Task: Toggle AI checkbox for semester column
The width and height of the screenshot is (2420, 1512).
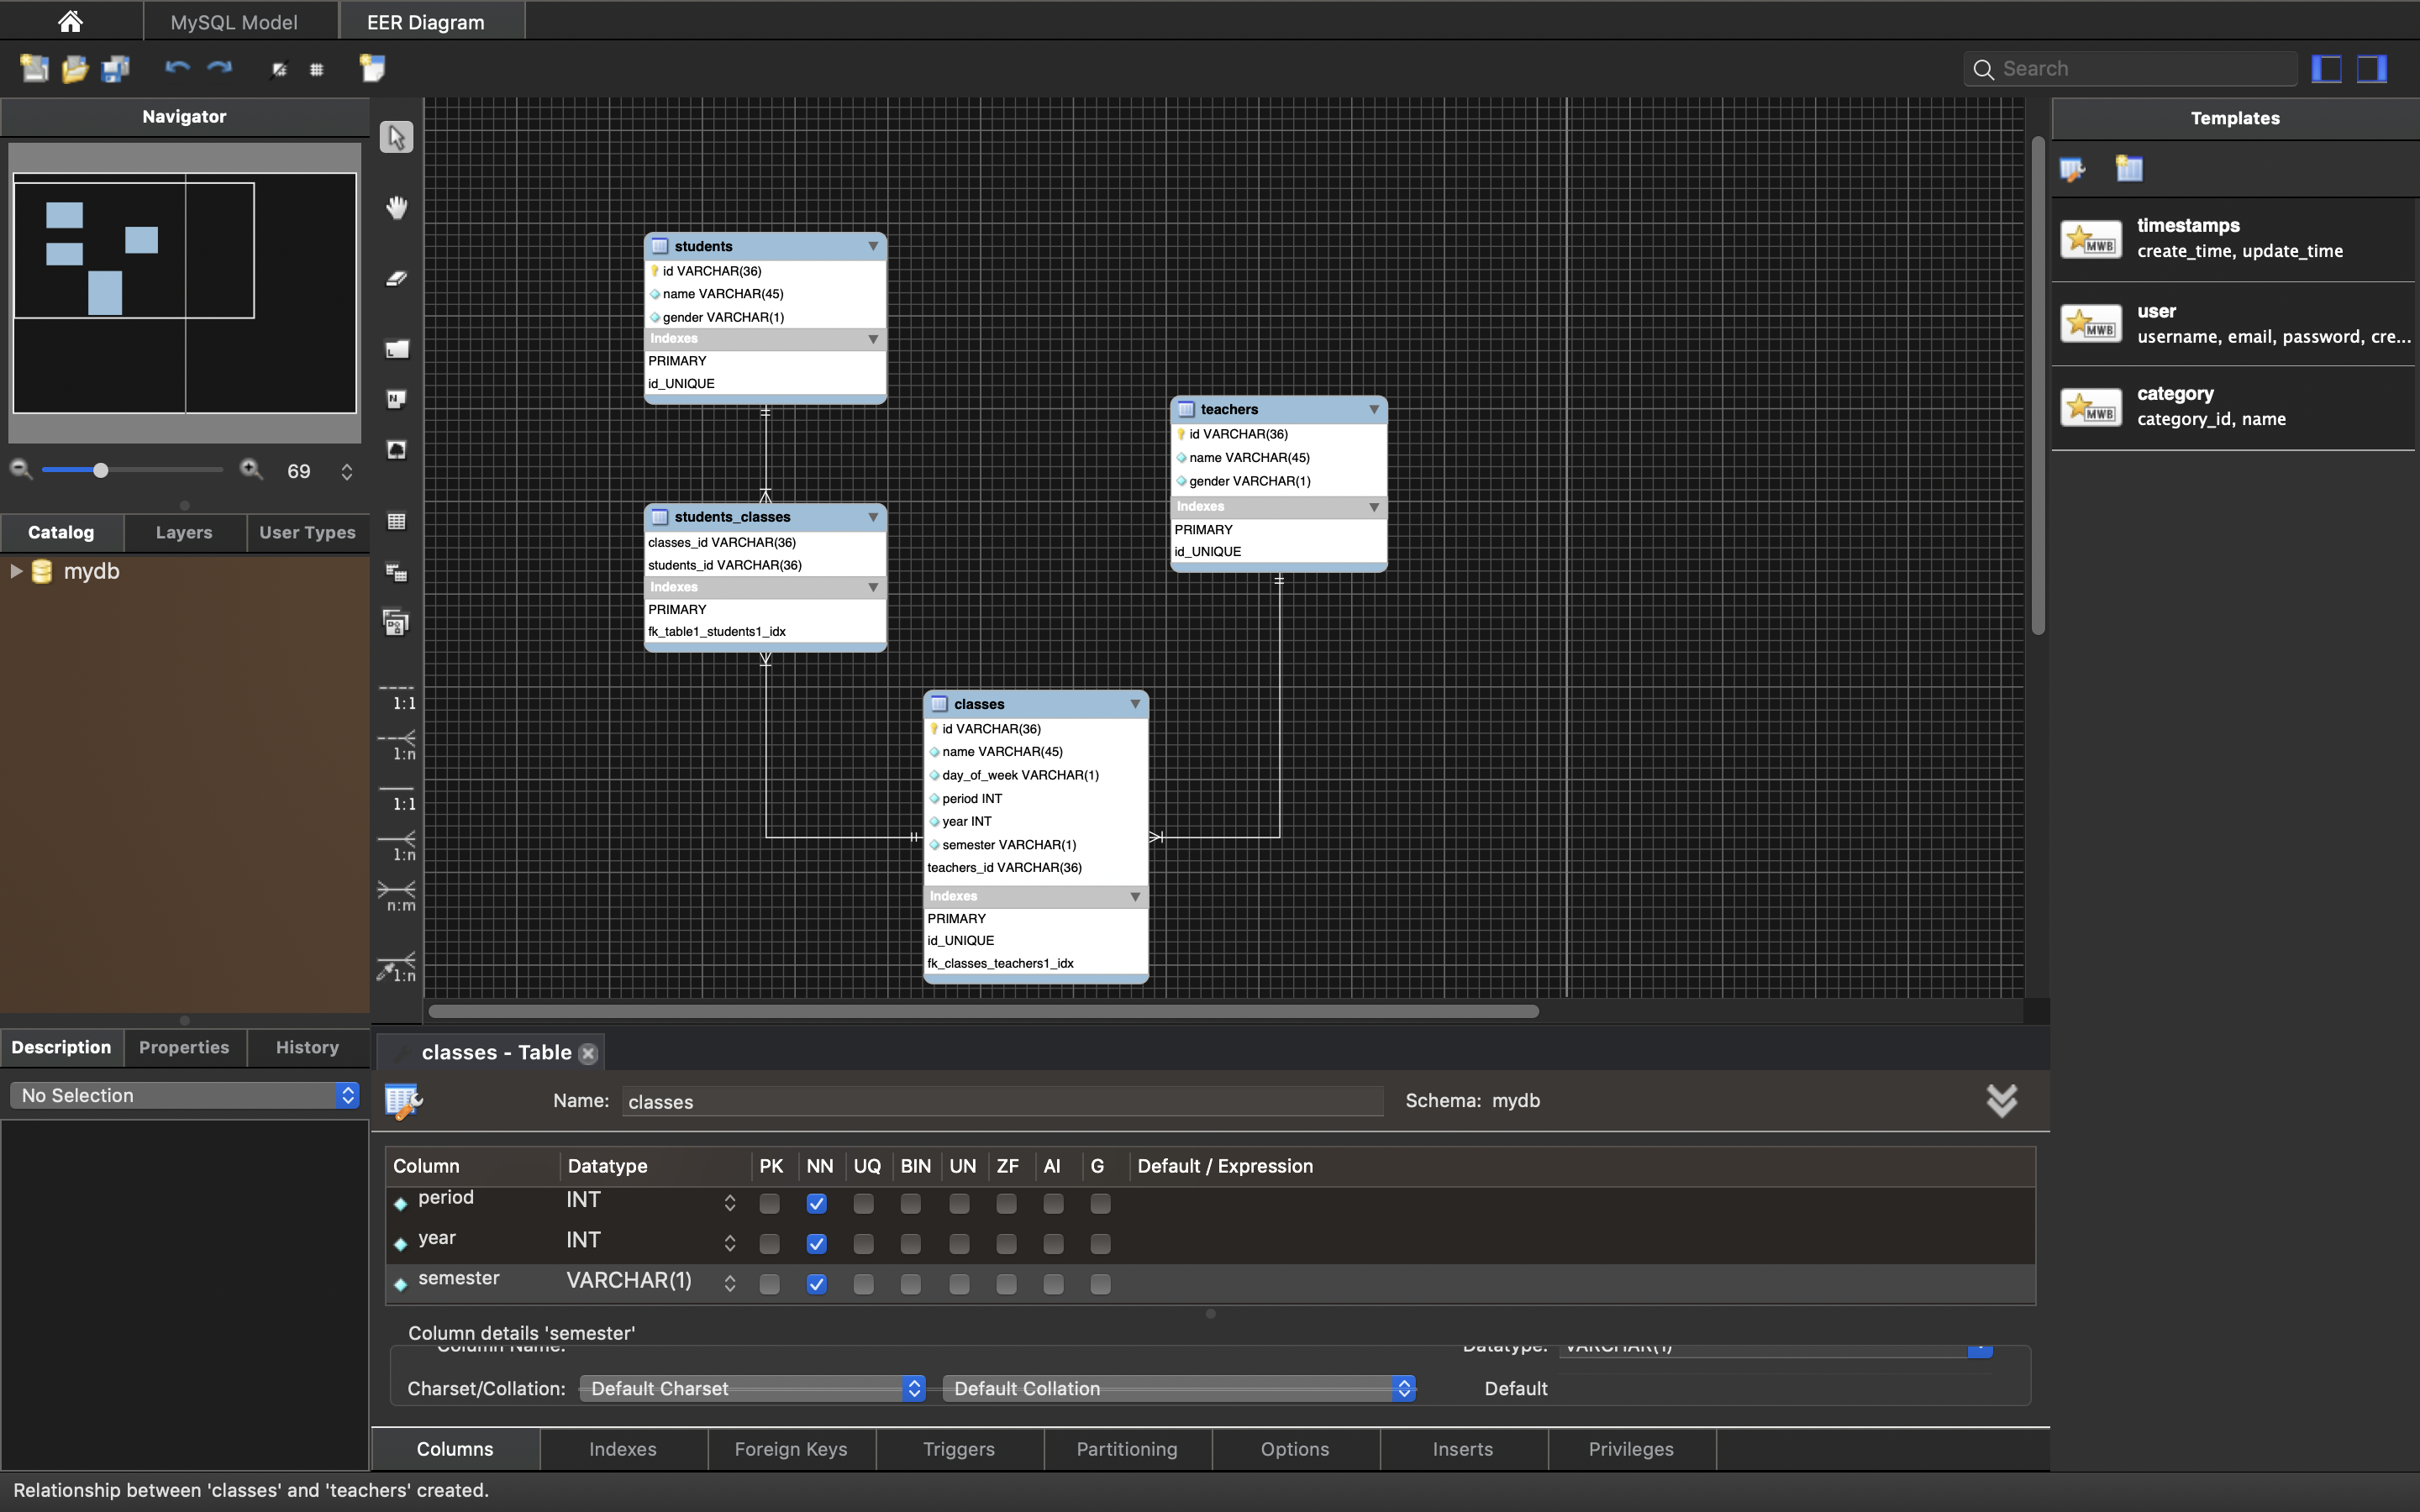Action: (x=1053, y=1284)
